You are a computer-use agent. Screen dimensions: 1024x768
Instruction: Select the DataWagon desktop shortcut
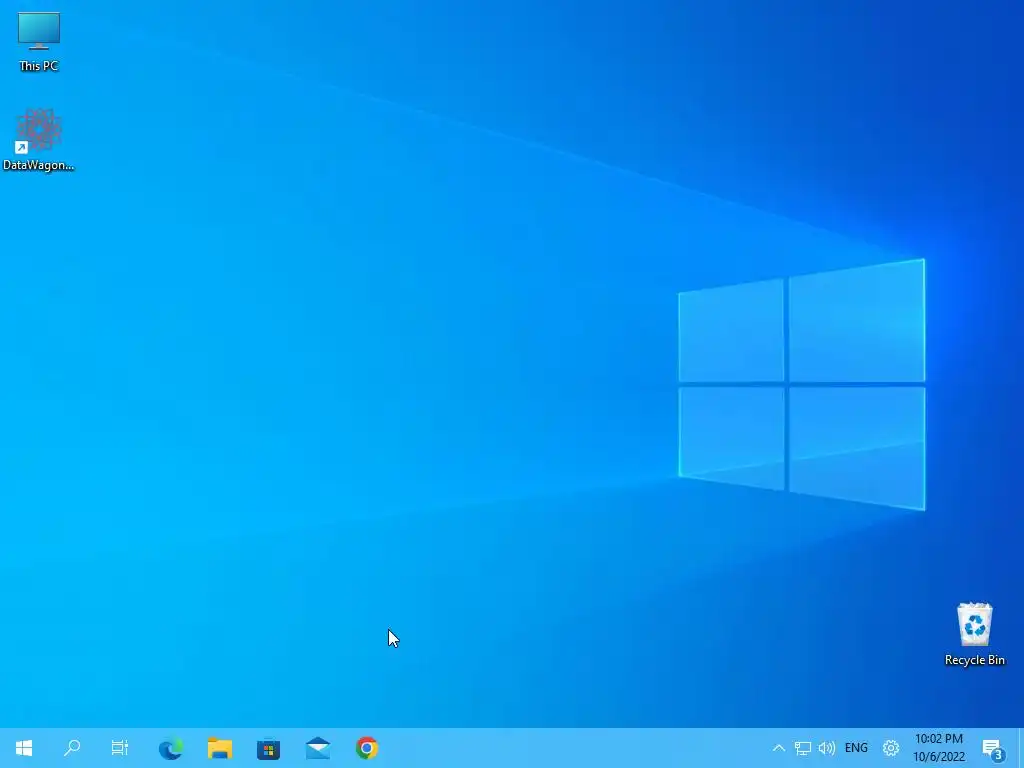point(39,140)
